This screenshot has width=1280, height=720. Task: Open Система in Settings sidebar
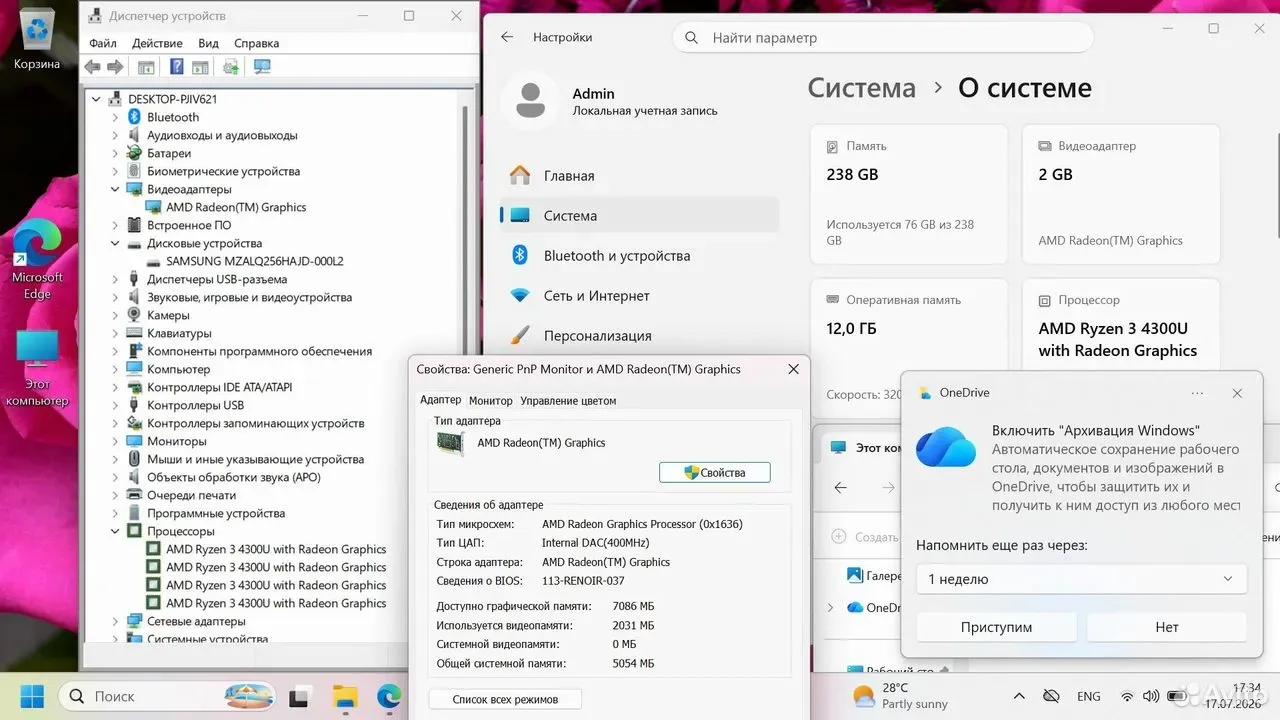pyautogui.click(x=639, y=215)
